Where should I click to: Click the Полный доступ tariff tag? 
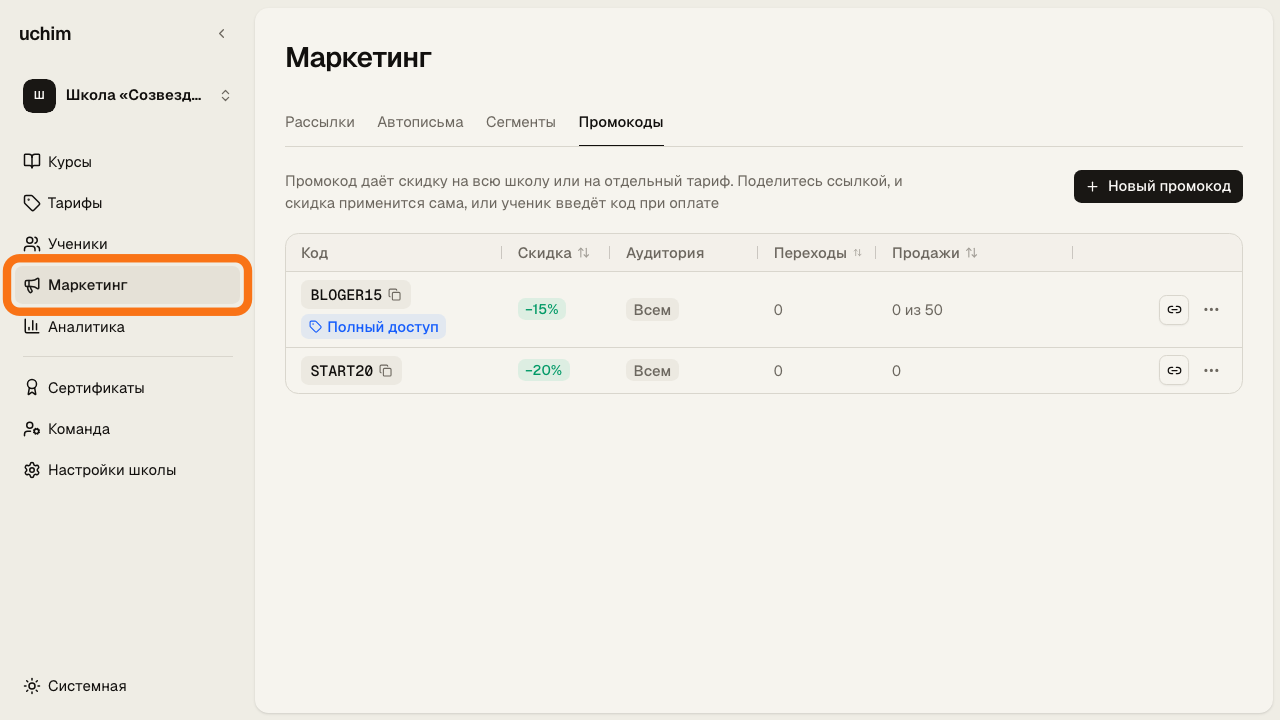point(373,327)
